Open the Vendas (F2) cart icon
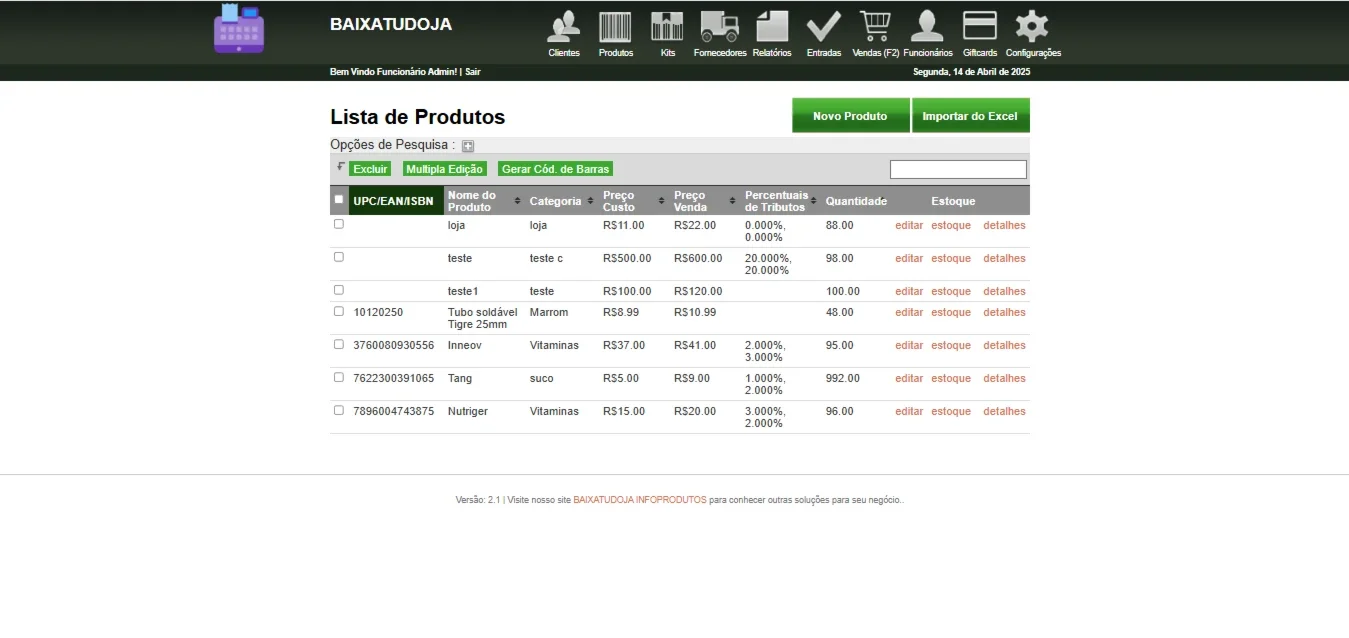 point(876,33)
